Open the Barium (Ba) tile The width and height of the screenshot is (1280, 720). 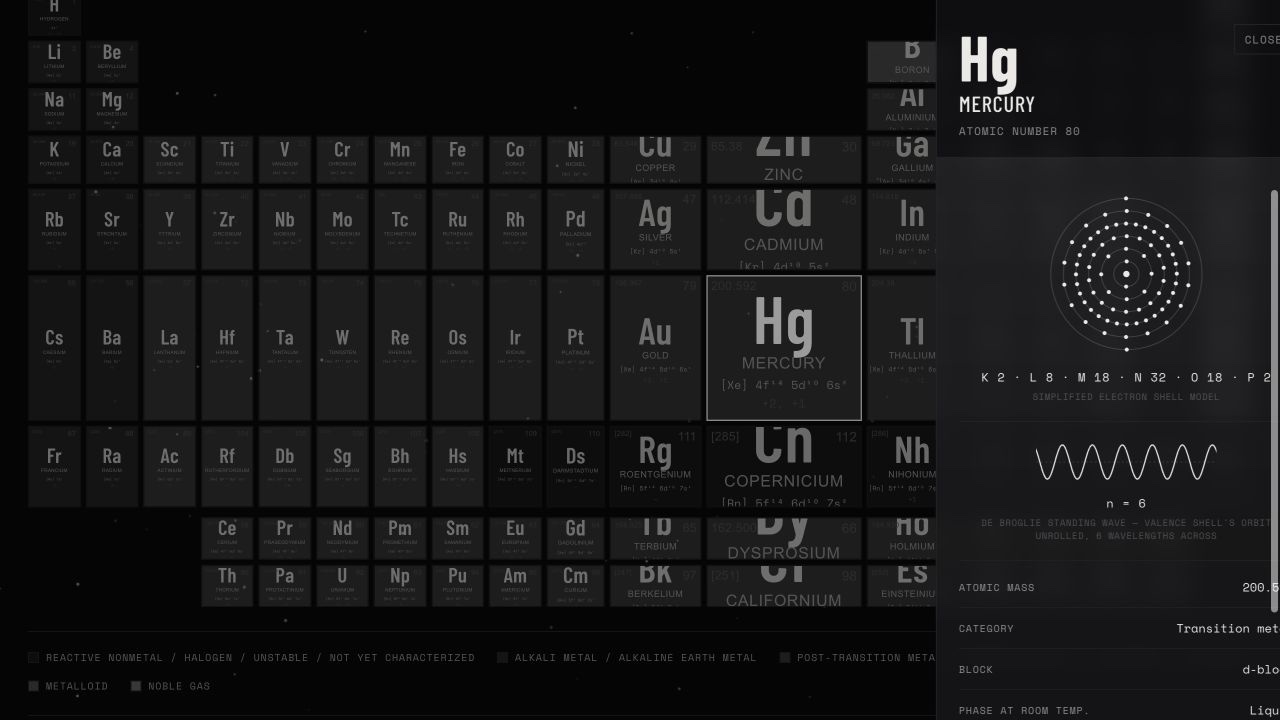click(112, 348)
